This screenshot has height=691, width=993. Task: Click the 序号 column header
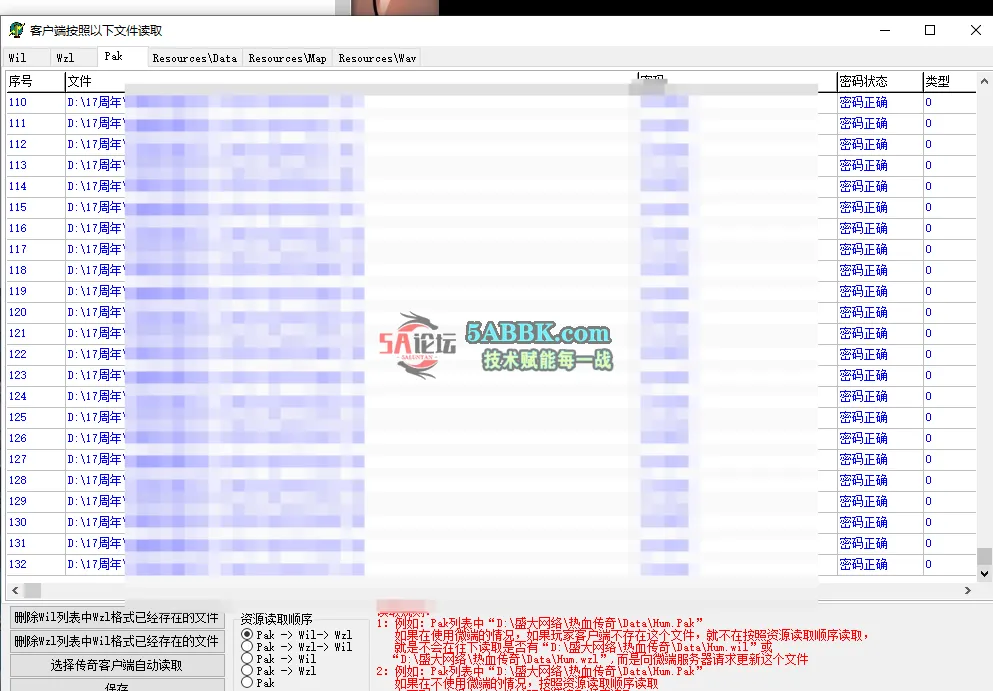[x=35, y=81]
